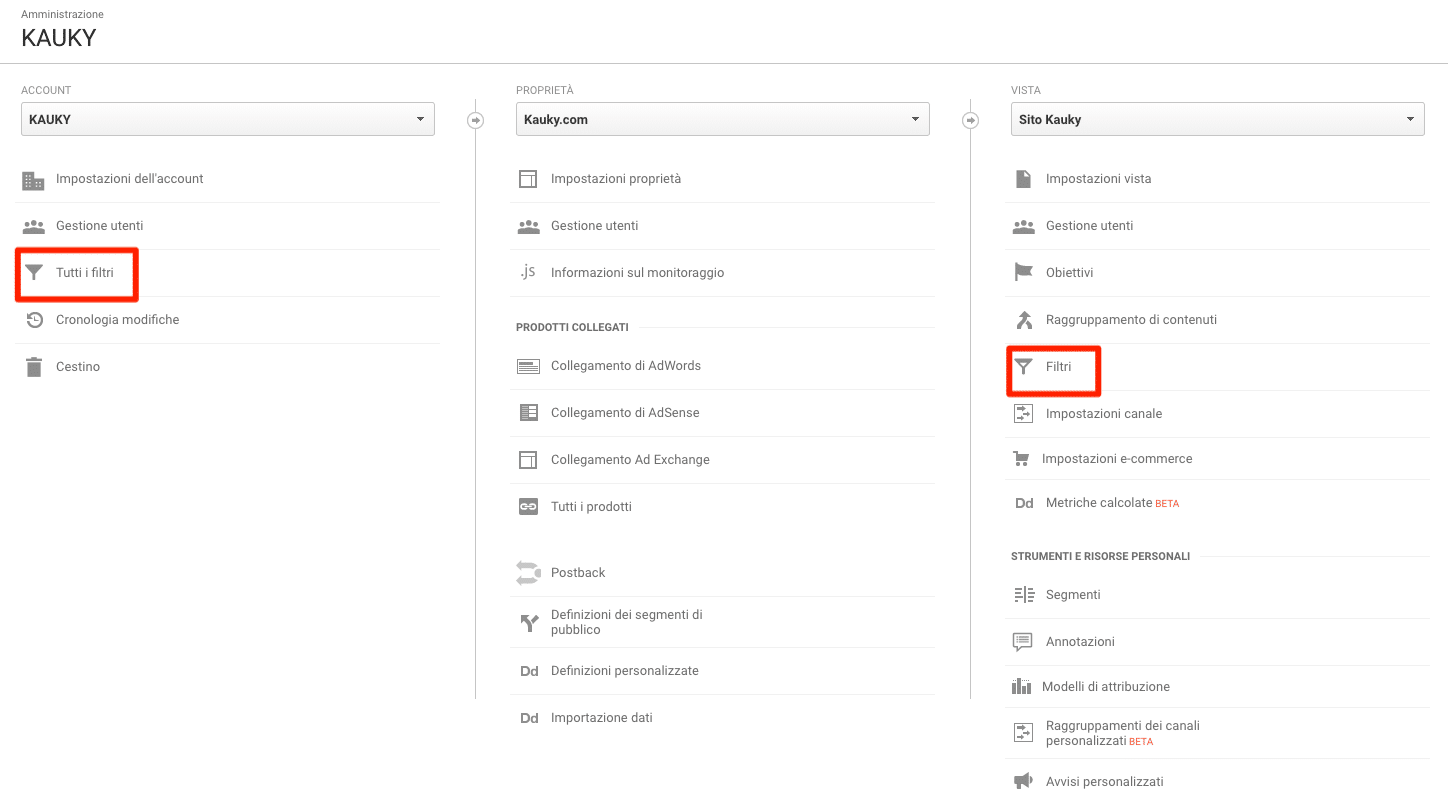Viewport: 1448px width, 796px height.
Task: Click the trash bin icon for Cestino
Action: point(34,367)
